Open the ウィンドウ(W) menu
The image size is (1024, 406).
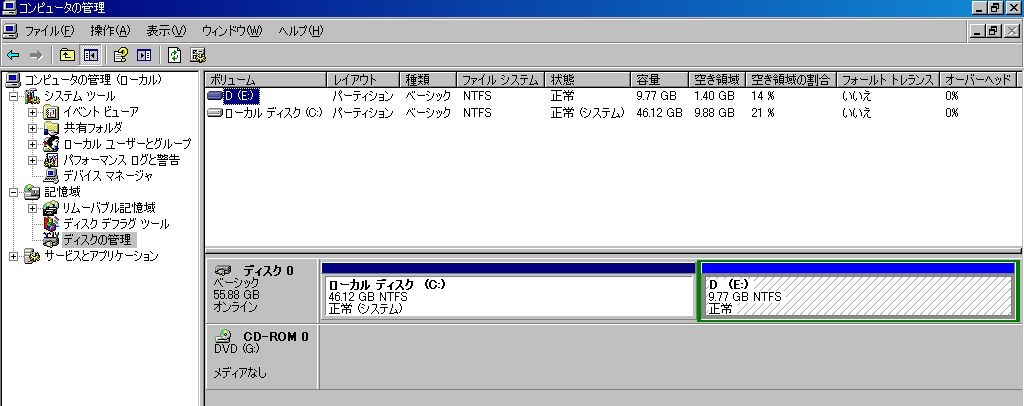pyautogui.click(x=232, y=31)
